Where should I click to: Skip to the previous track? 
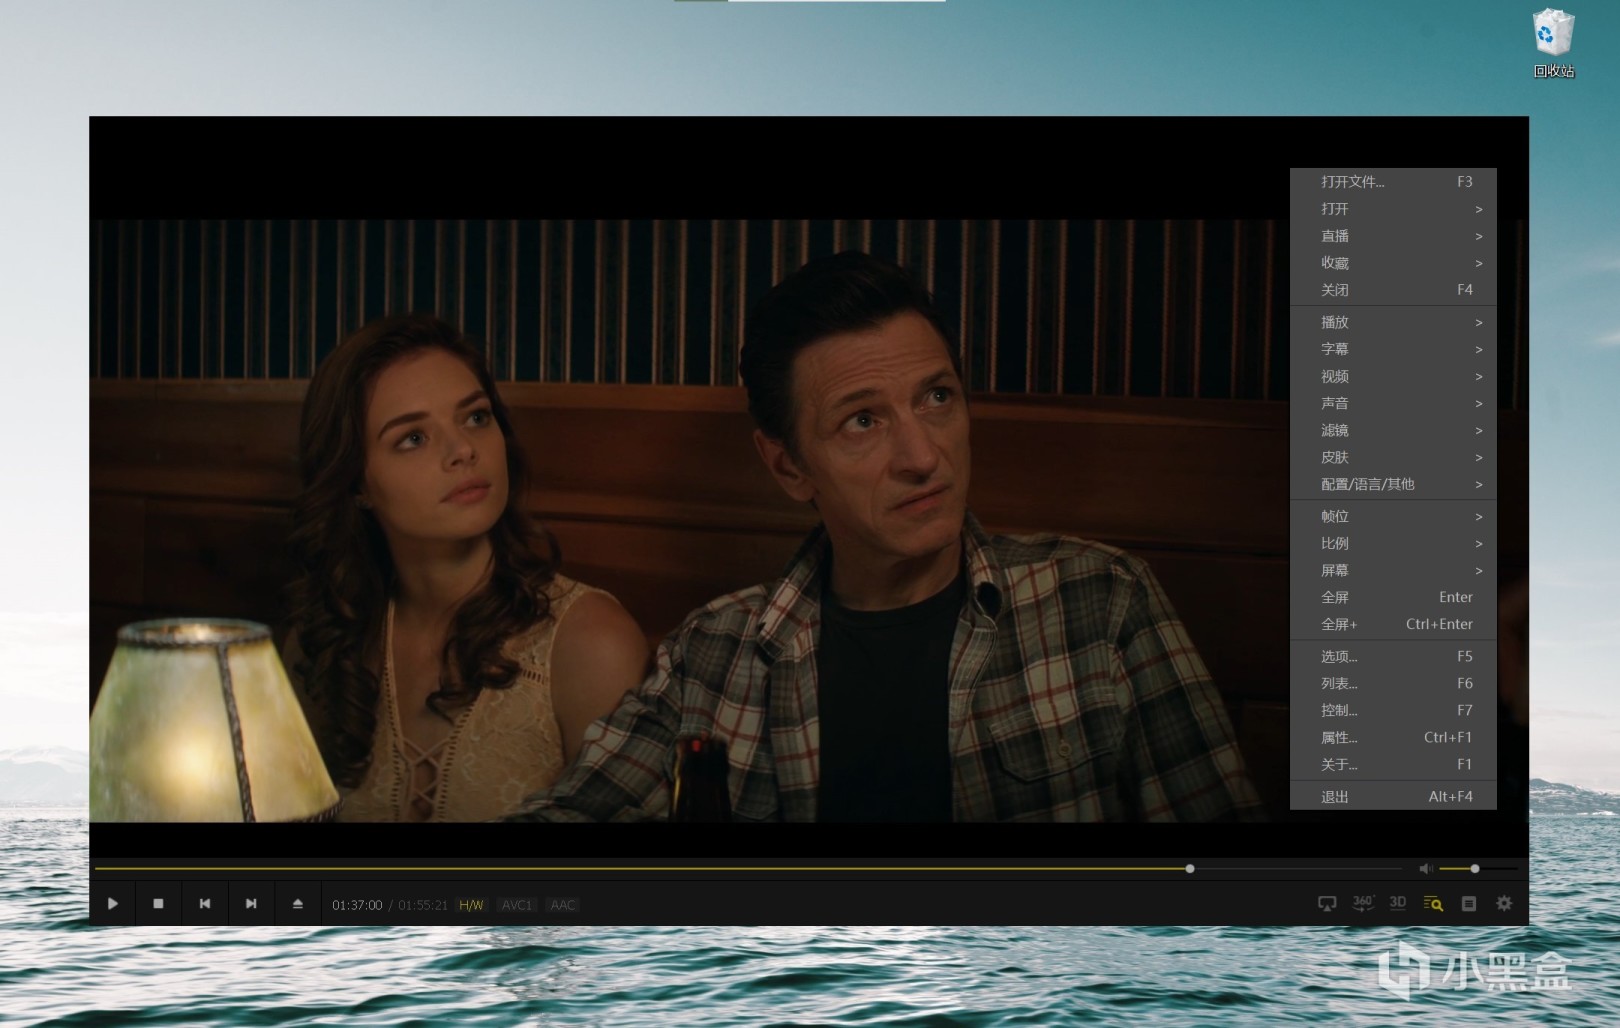pos(205,904)
